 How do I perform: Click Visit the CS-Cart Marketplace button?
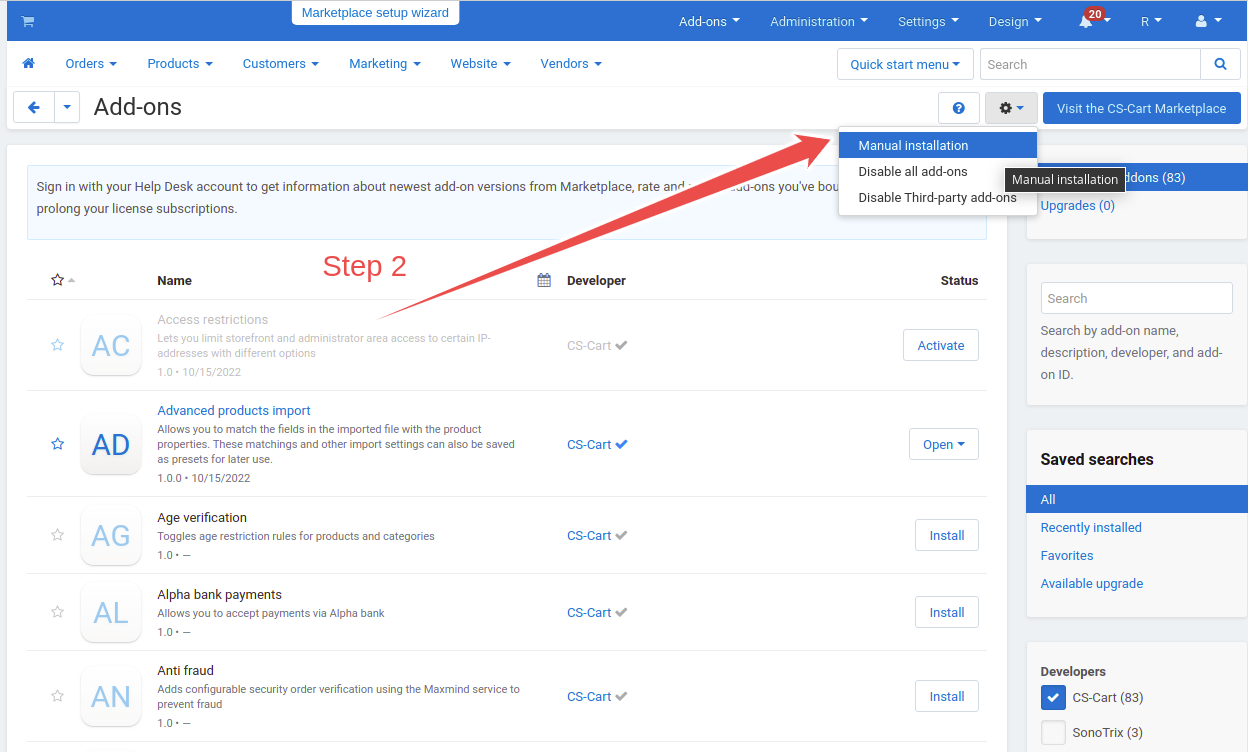1141,108
